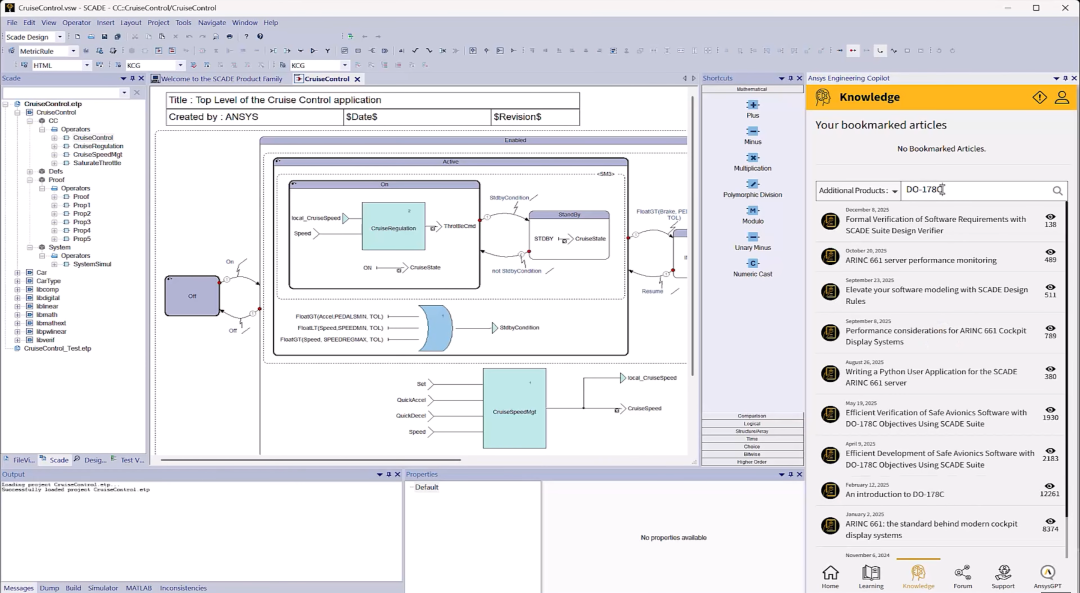Viewport: 1080px width, 593px height.
Task: Click the checkmark icon in the toolbar
Action: [x=415, y=50]
